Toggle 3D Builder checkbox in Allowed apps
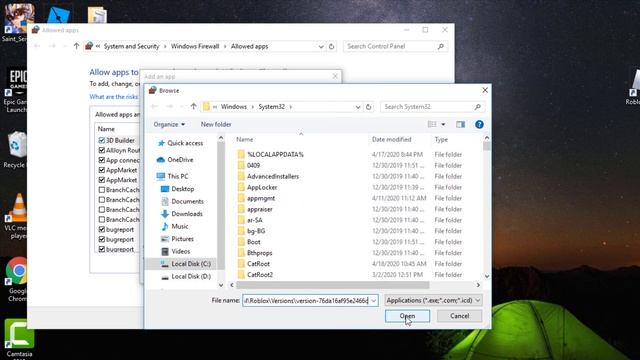The height and width of the screenshot is (360, 640). coord(102,140)
